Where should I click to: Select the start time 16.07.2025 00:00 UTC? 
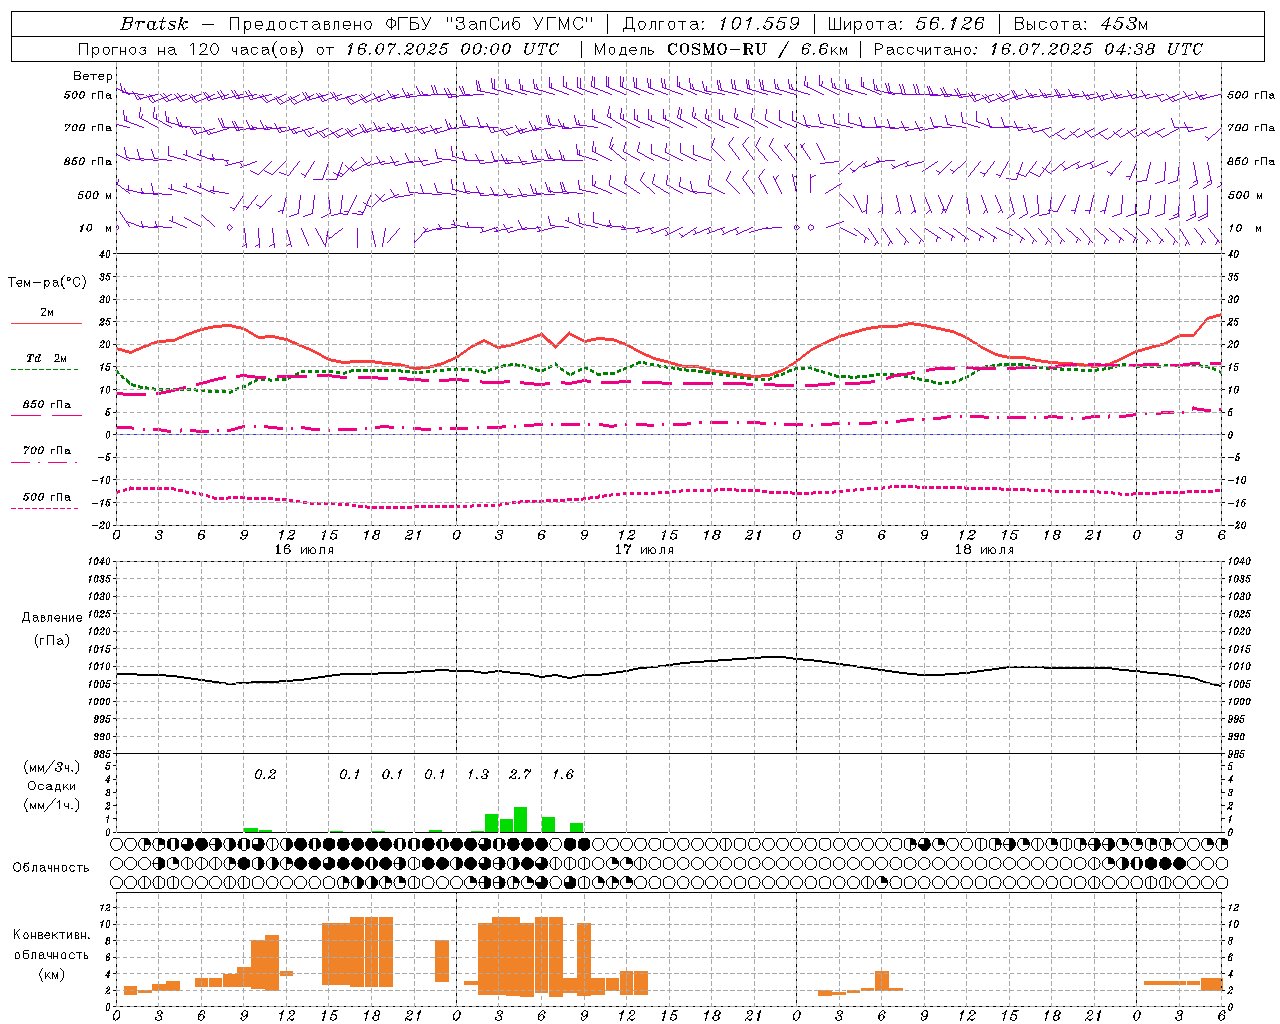pyautogui.click(x=453, y=49)
